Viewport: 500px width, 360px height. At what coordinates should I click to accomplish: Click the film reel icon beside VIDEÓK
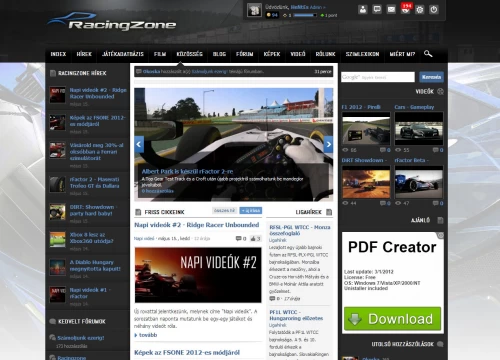tap(440, 91)
